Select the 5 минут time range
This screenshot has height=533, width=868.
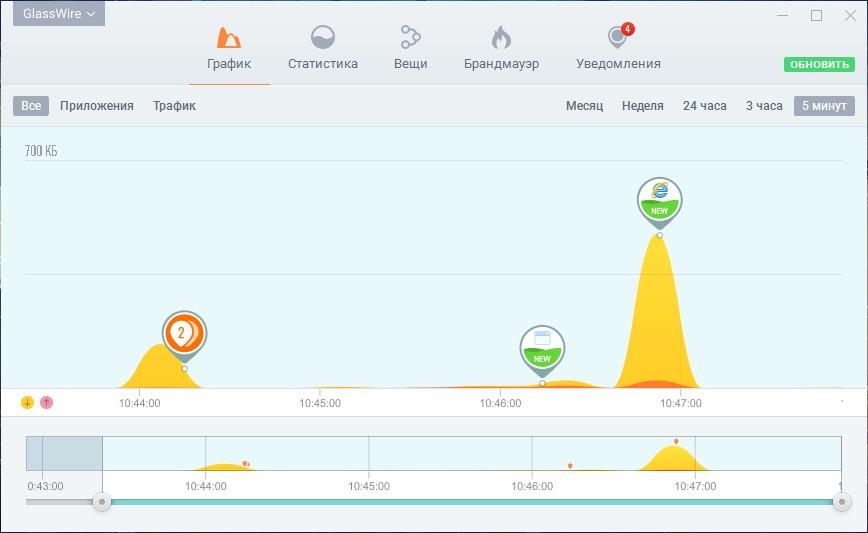point(824,106)
